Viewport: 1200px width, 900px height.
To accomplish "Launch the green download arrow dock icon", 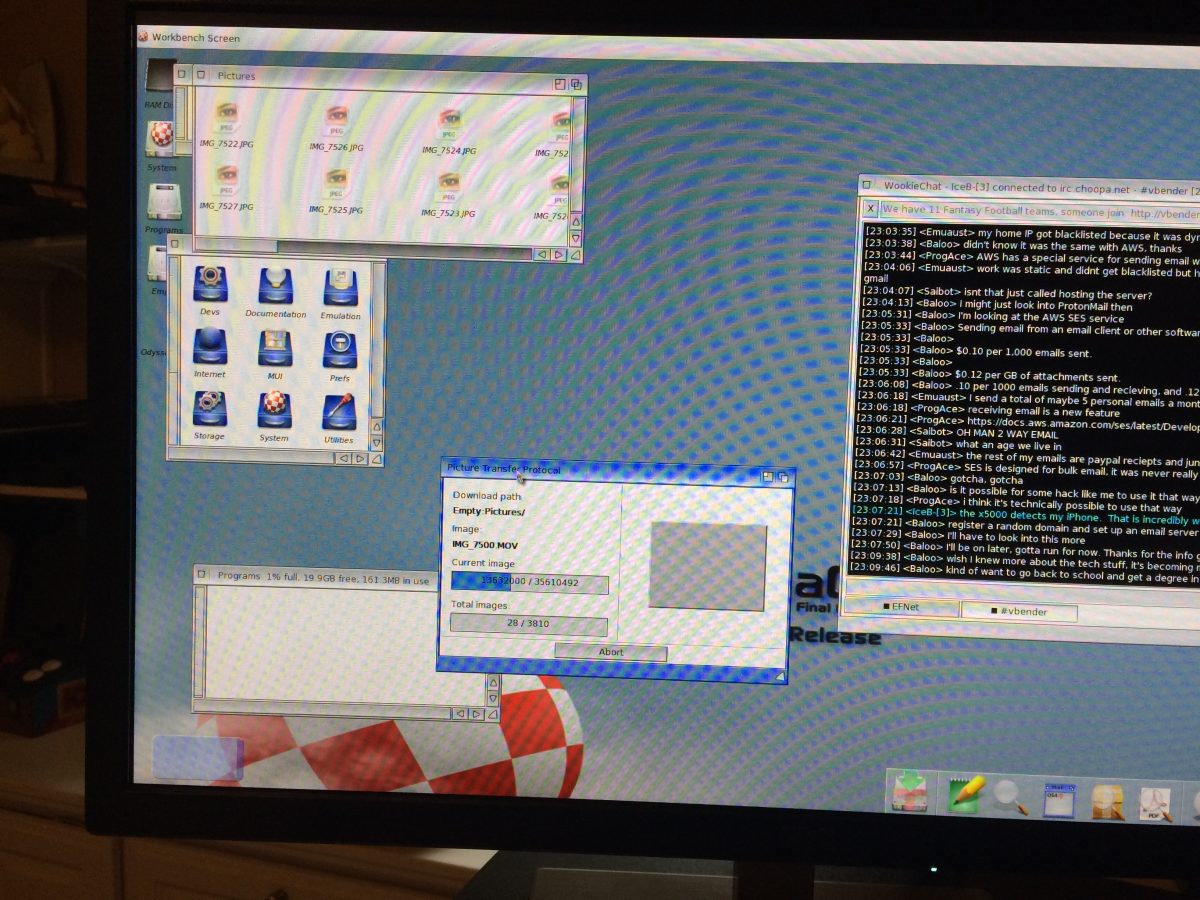I will (x=910, y=793).
